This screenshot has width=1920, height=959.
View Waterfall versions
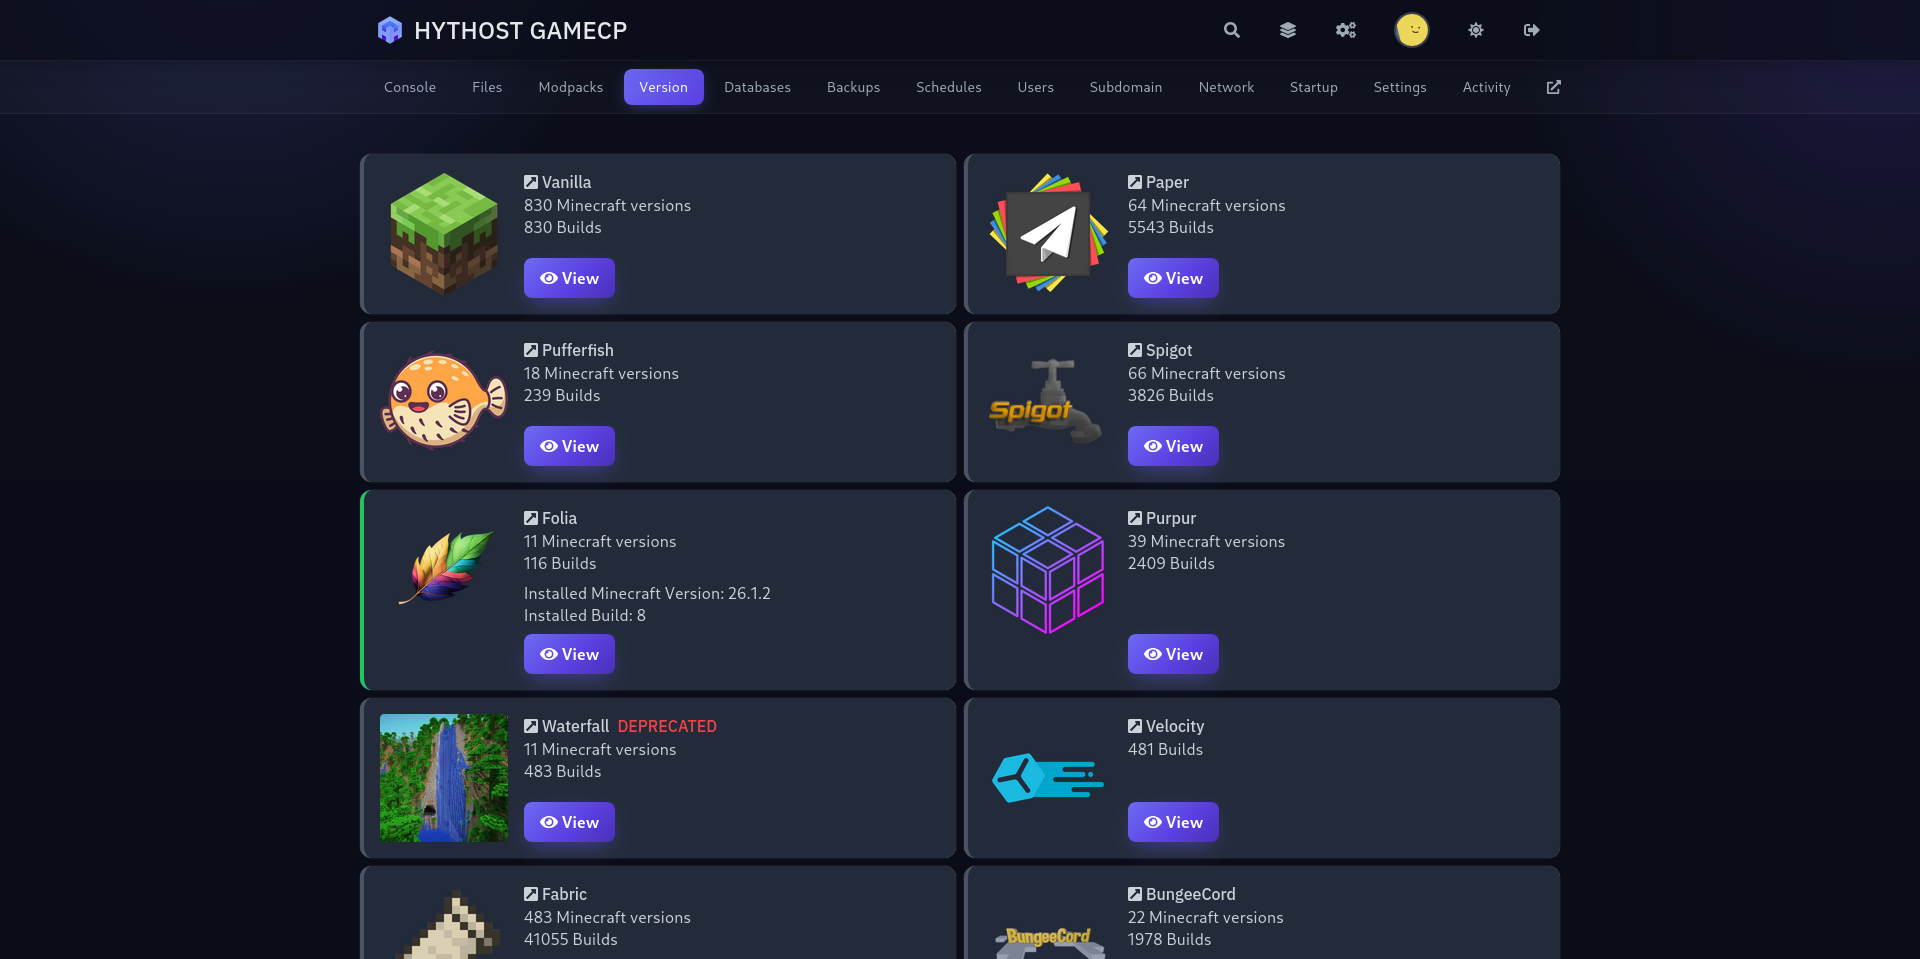(569, 822)
